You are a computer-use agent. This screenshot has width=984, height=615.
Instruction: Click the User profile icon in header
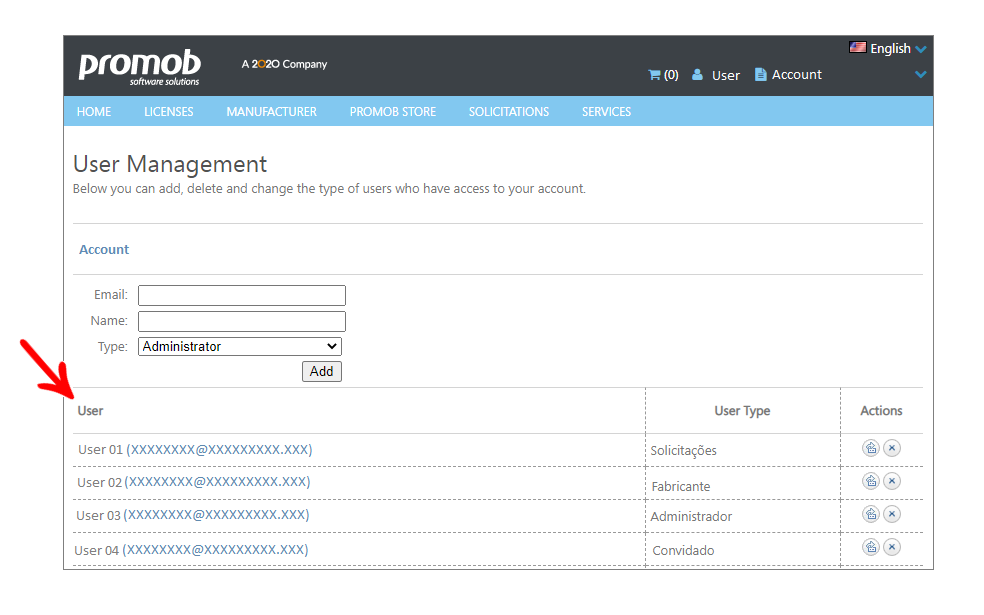697,75
